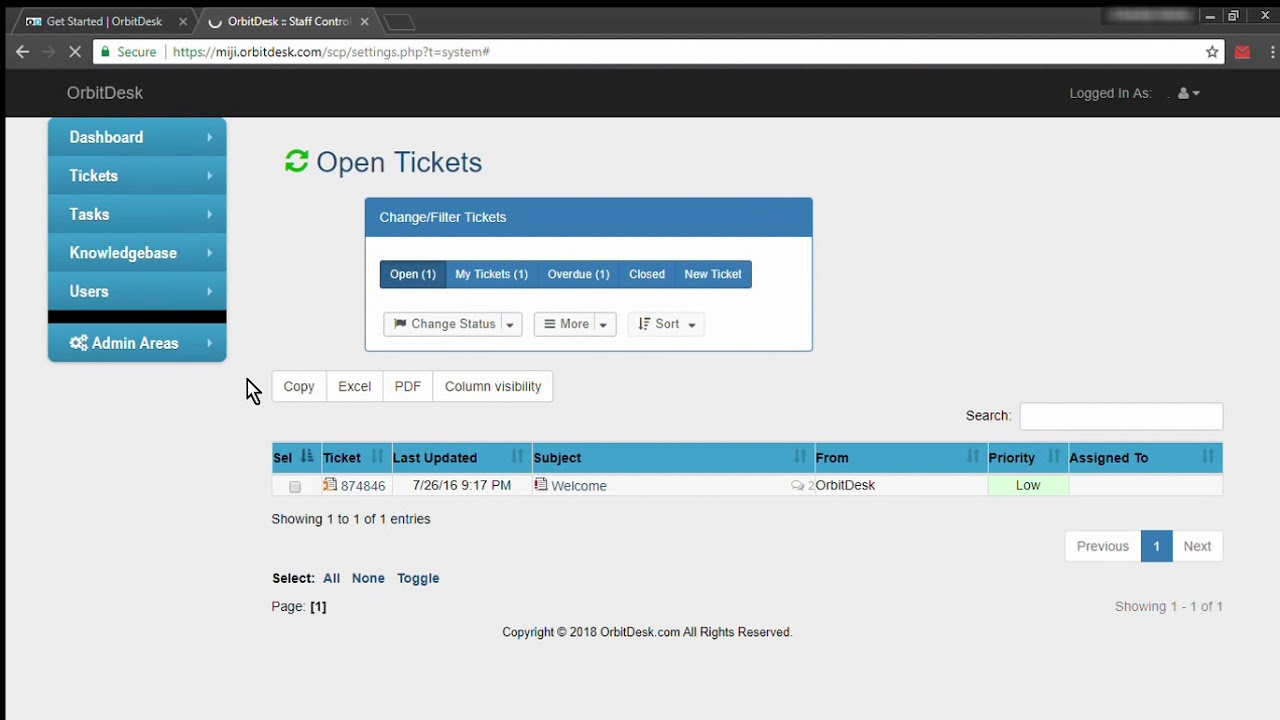Click the ticket icon next to 874846

pos(330,485)
